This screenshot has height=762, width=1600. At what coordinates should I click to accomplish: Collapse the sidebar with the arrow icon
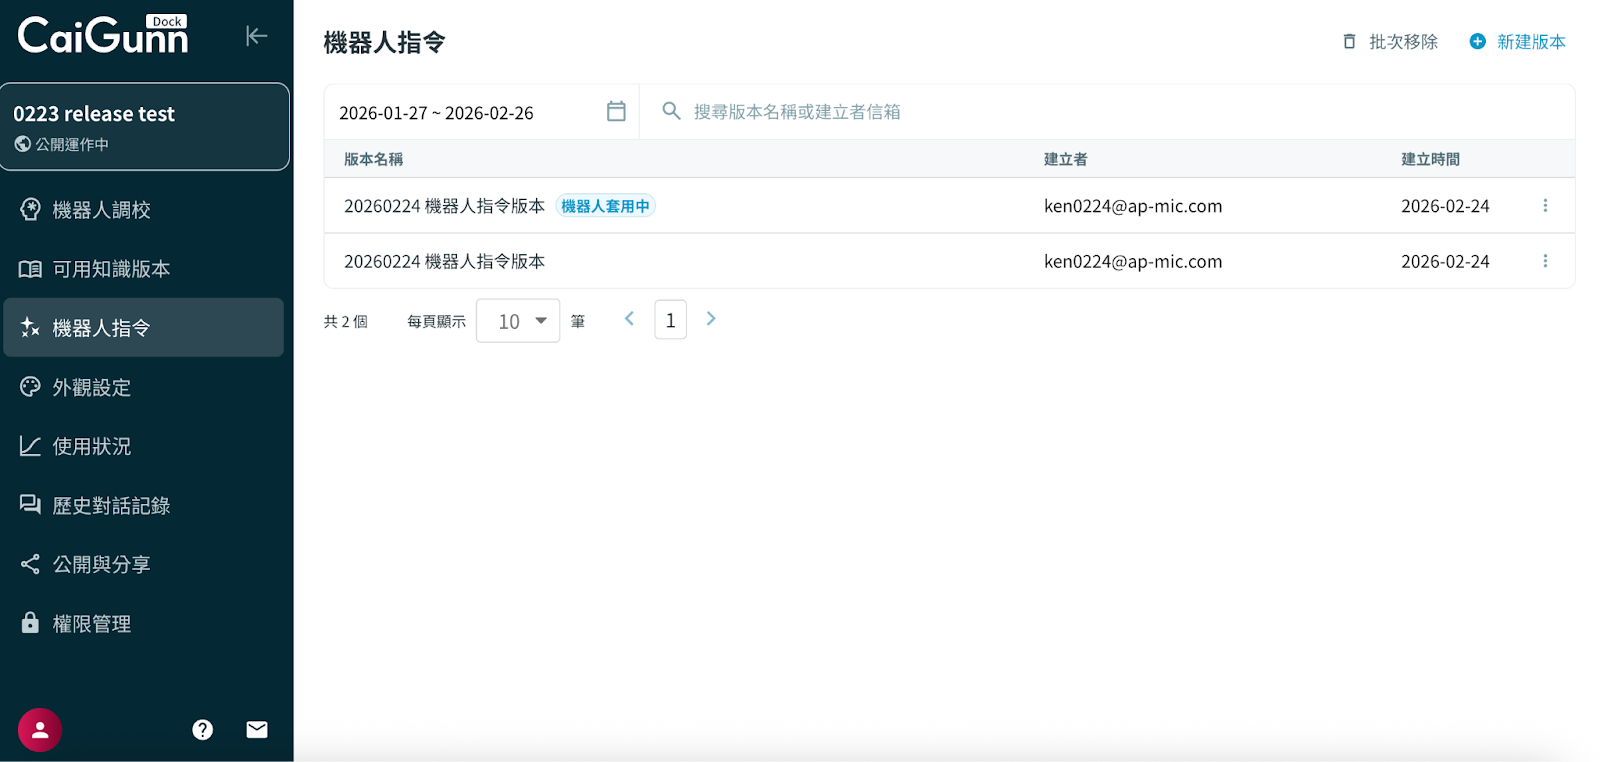click(x=256, y=36)
